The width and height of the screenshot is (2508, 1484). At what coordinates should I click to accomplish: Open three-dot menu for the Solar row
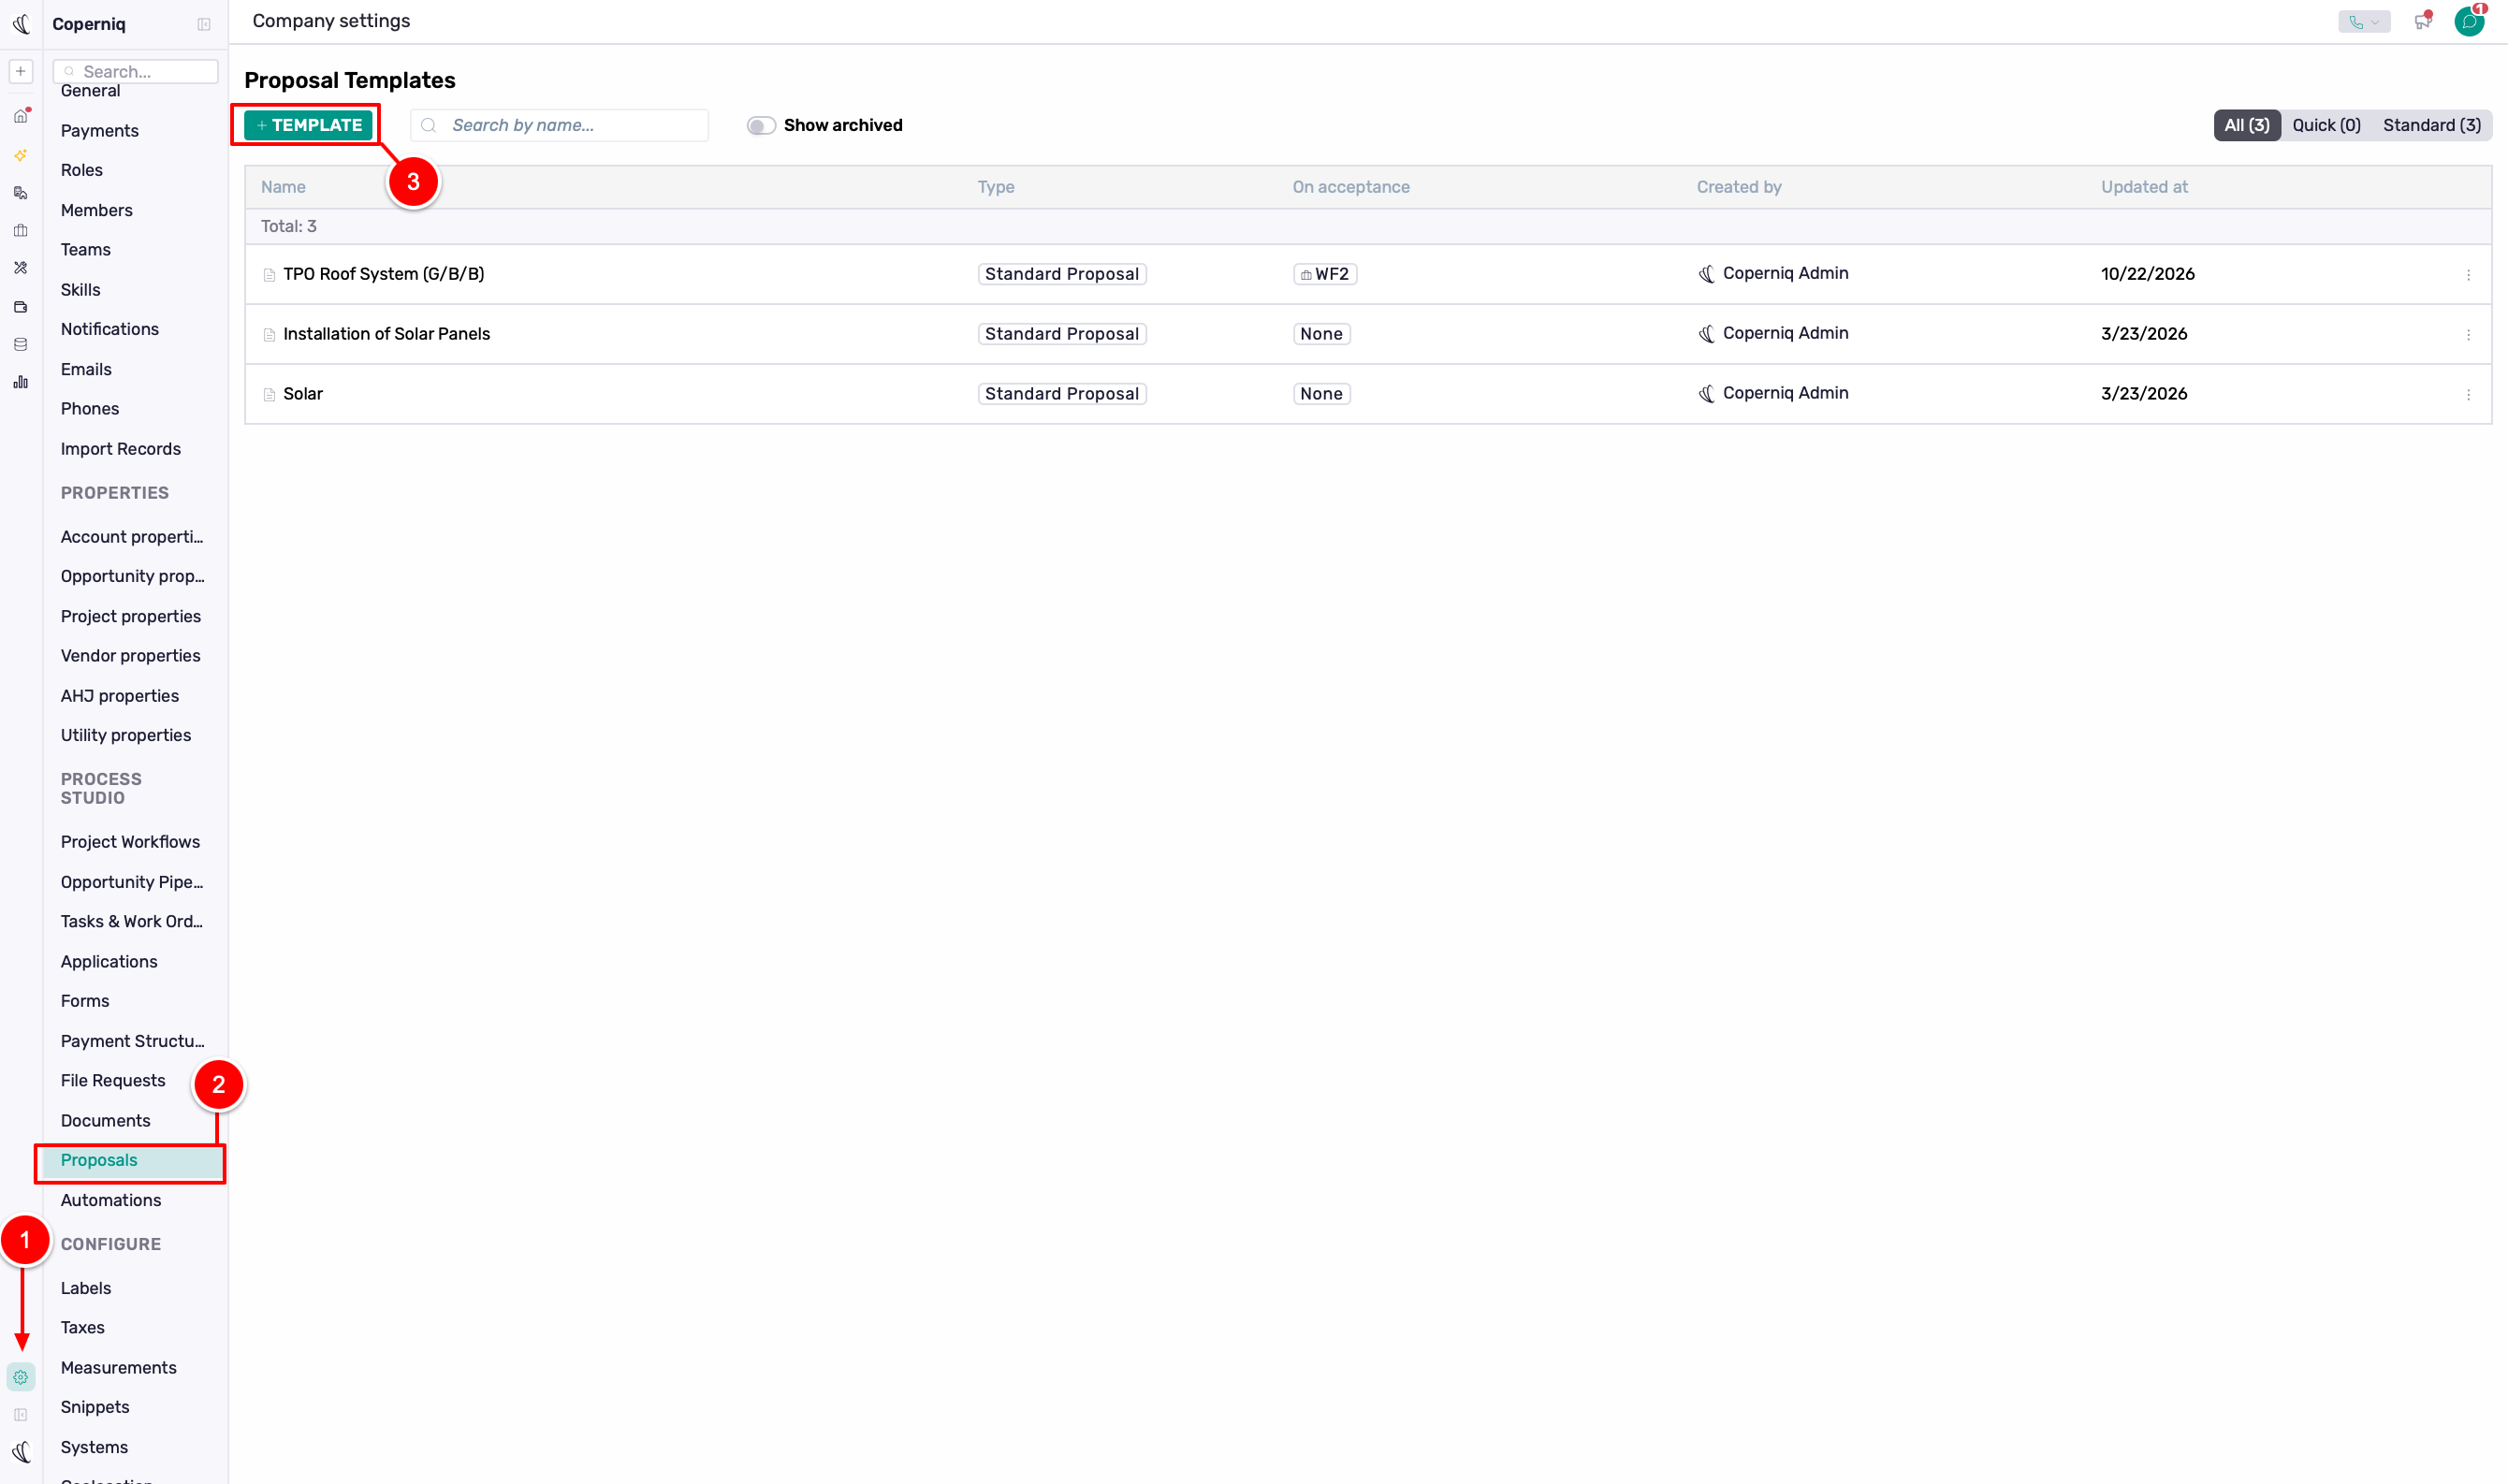pos(2468,394)
